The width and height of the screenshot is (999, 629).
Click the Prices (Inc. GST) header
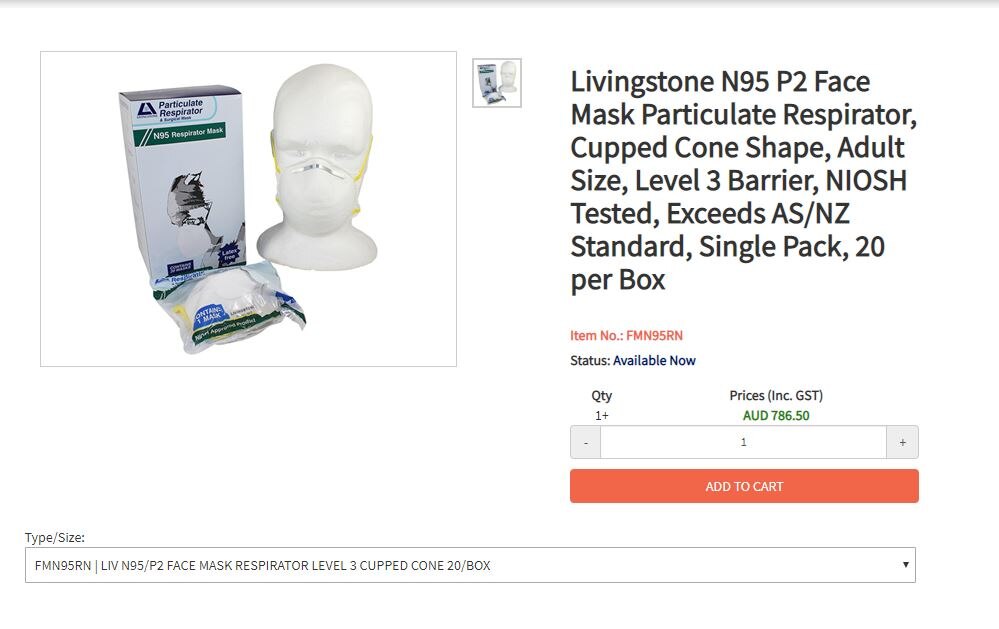pyautogui.click(x=776, y=395)
